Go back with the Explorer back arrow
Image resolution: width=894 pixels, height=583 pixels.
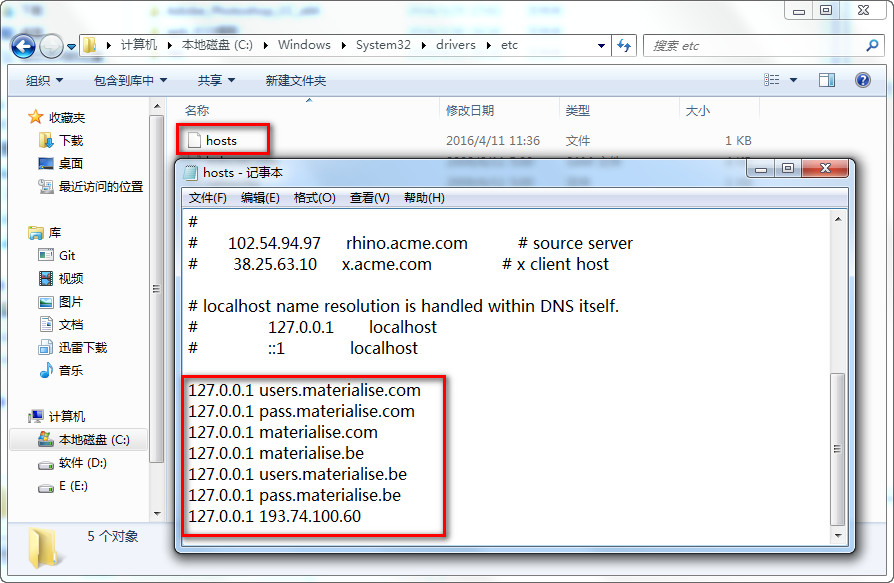(23, 46)
